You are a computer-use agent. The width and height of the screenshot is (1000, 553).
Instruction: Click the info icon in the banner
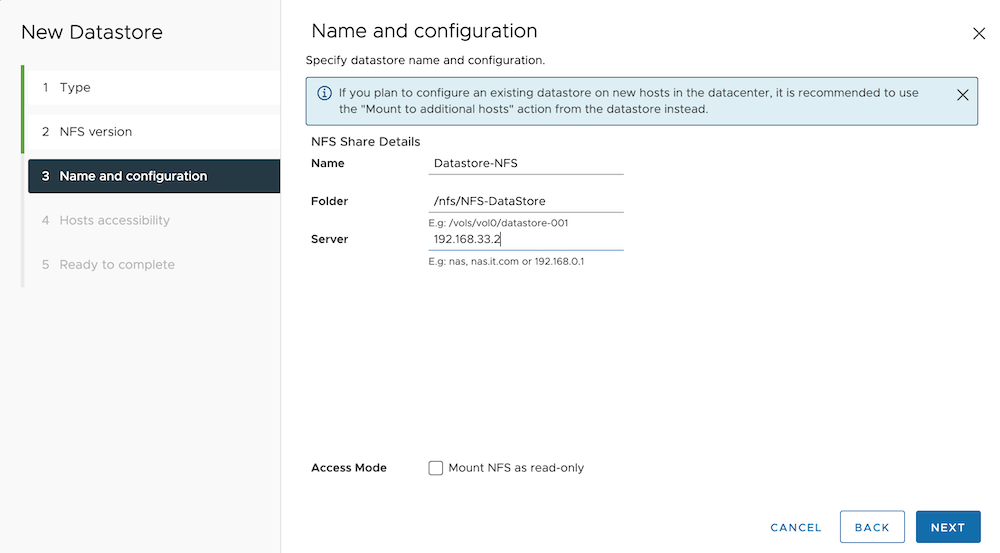(x=324, y=93)
